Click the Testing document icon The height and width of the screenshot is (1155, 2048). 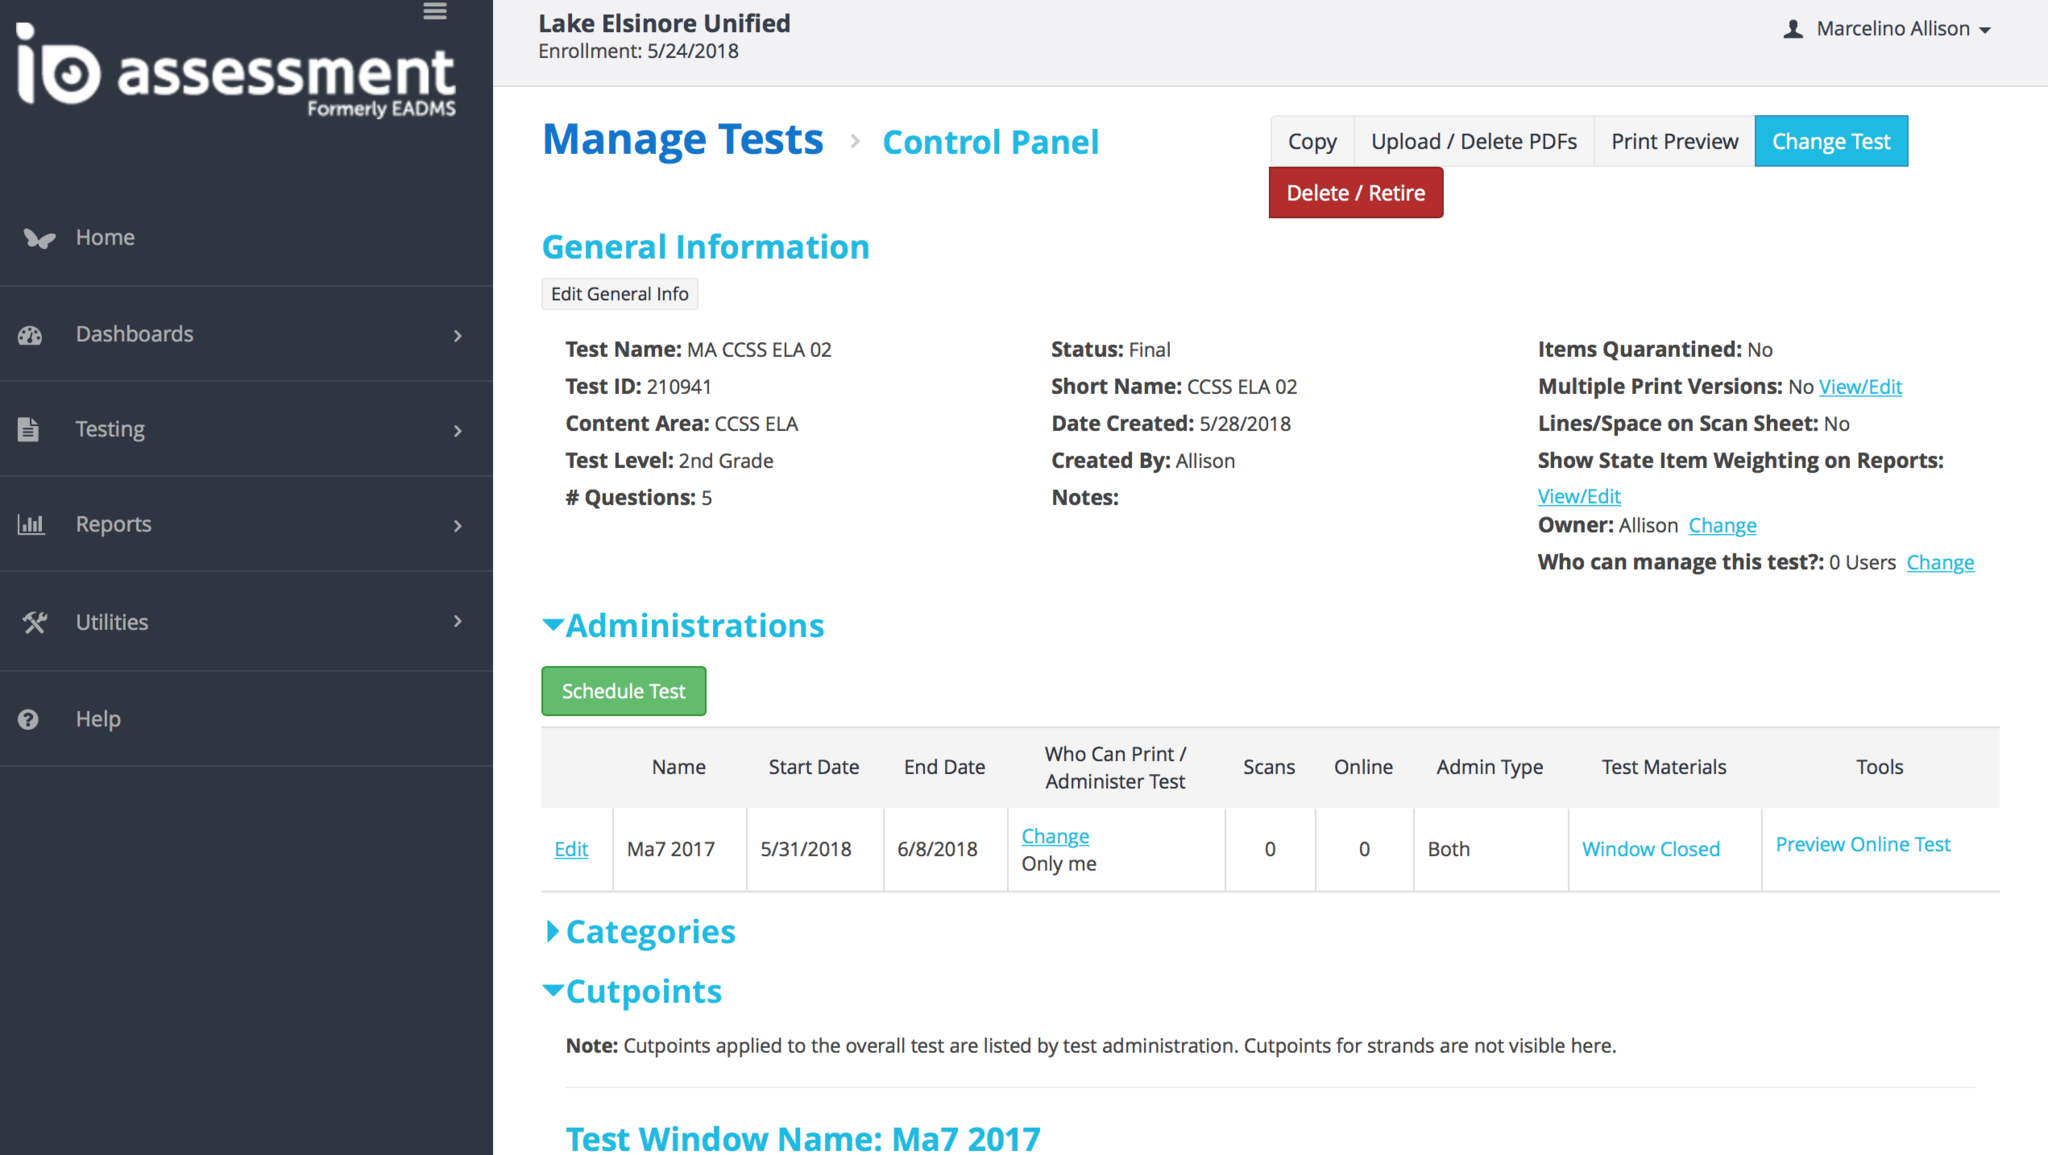click(x=29, y=429)
